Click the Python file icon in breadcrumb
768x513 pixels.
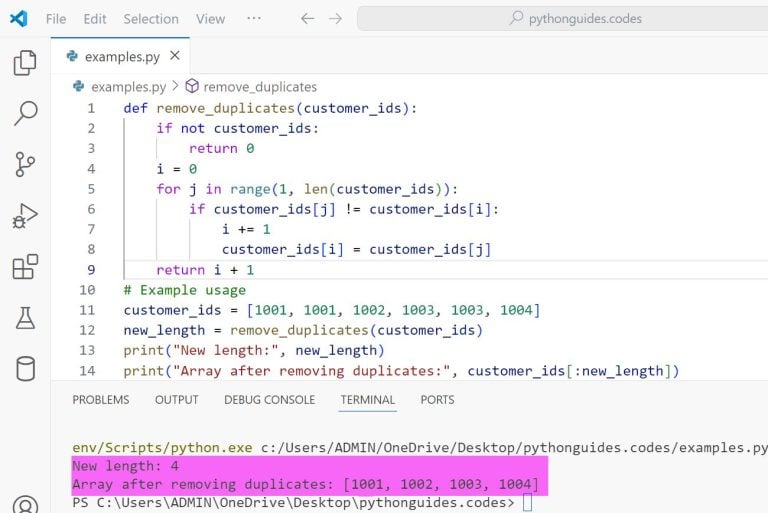(x=78, y=86)
